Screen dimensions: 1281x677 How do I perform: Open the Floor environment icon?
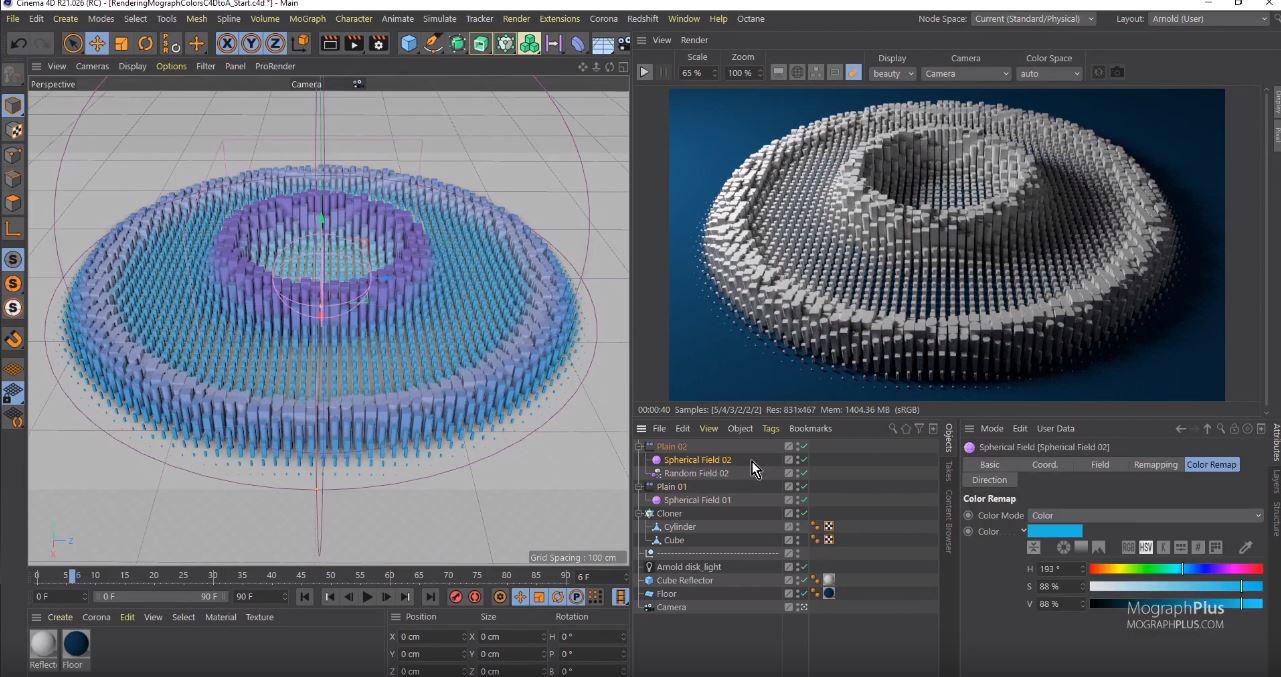[602, 43]
